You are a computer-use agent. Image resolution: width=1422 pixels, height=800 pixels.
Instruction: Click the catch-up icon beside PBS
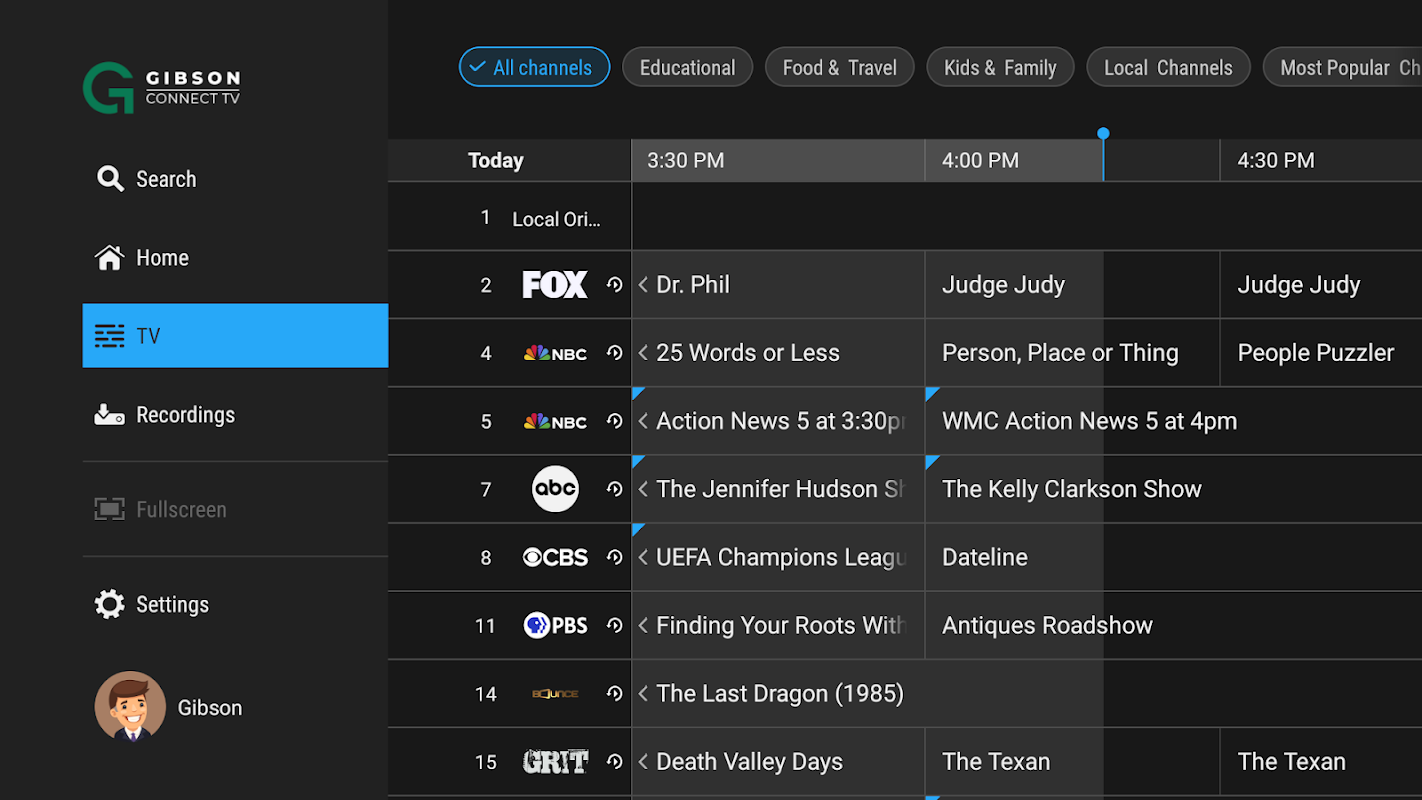point(614,625)
